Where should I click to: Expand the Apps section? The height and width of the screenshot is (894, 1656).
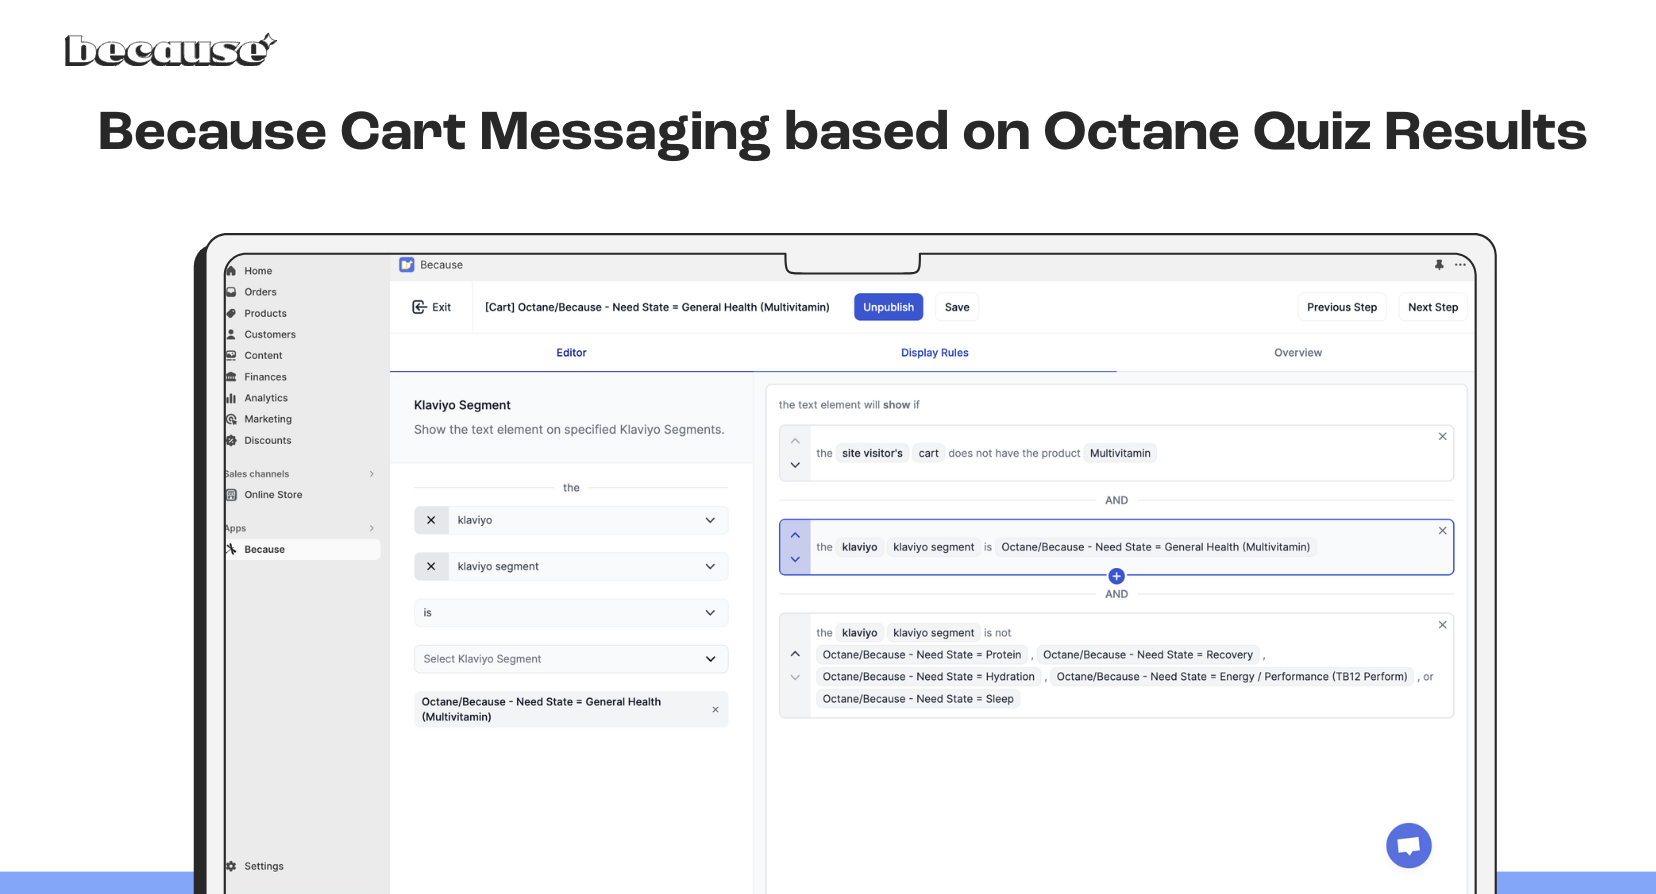pos(372,528)
